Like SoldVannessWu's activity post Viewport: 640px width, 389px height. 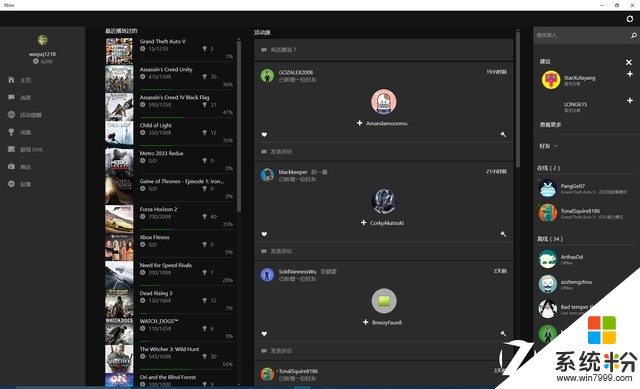coord(264,334)
